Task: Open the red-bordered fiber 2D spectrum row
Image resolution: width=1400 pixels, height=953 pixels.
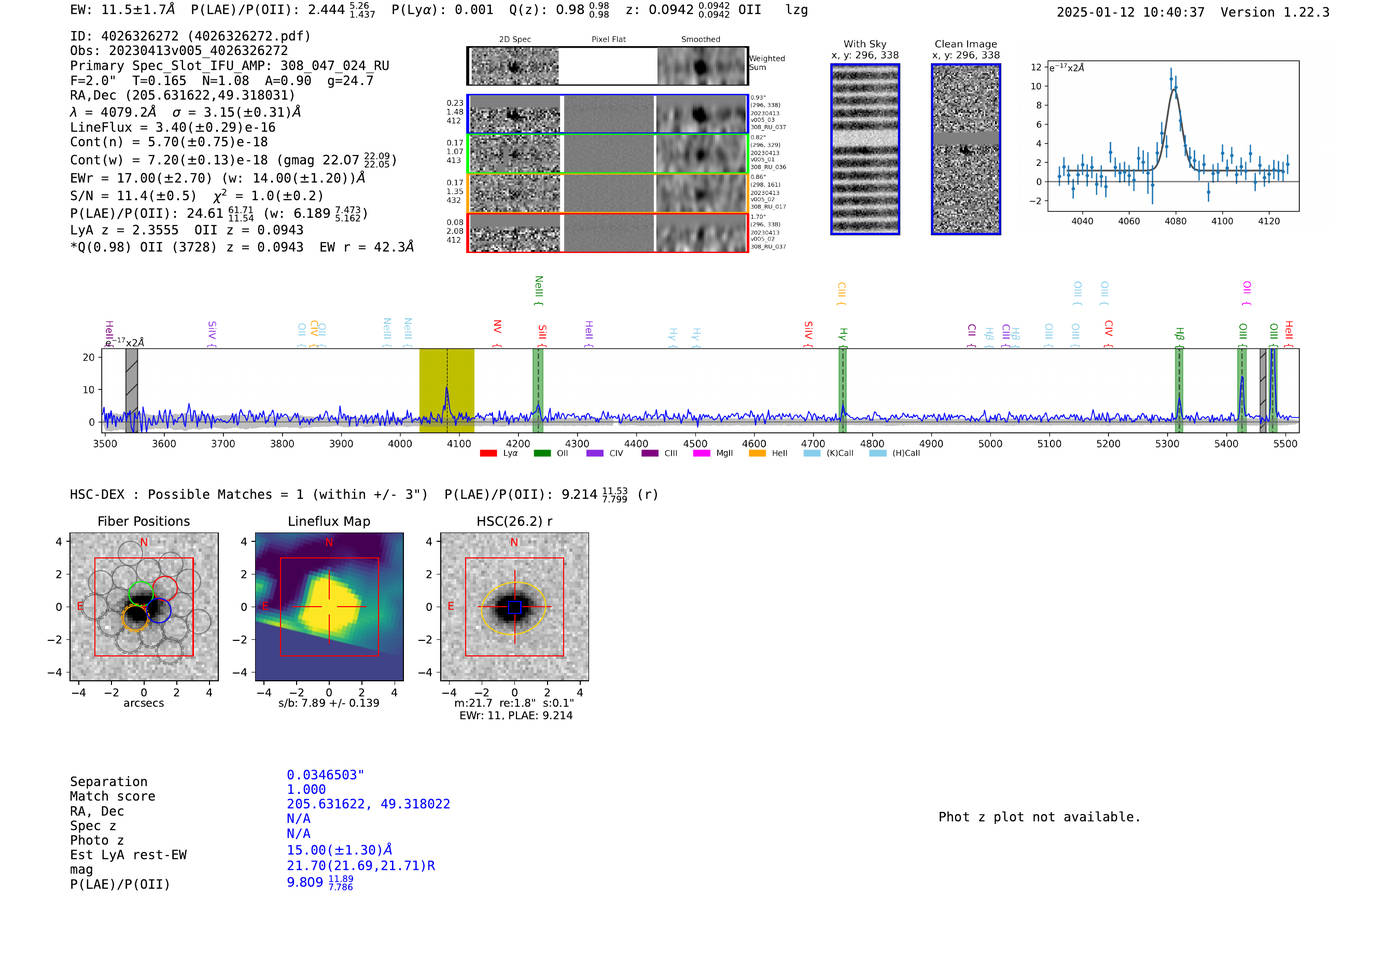Action: click(608, 233)
